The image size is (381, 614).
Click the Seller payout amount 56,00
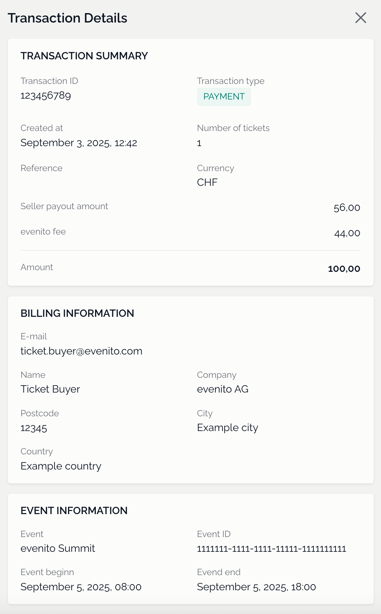pos(347,208)
